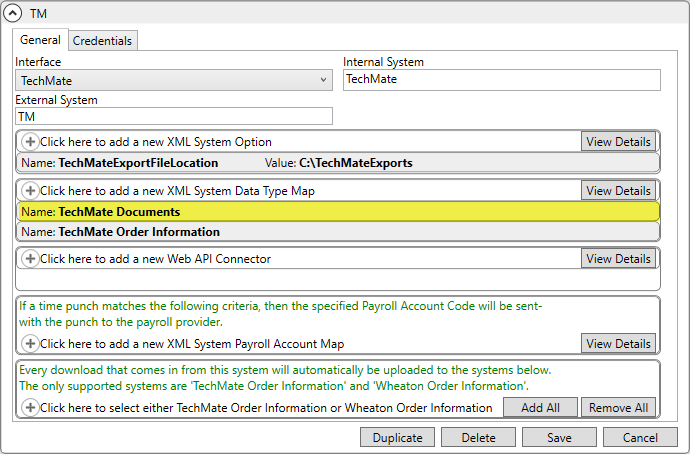View Details for XML System Data Type Map
This screenshot has height=454, width=690.
coord(618,191)
